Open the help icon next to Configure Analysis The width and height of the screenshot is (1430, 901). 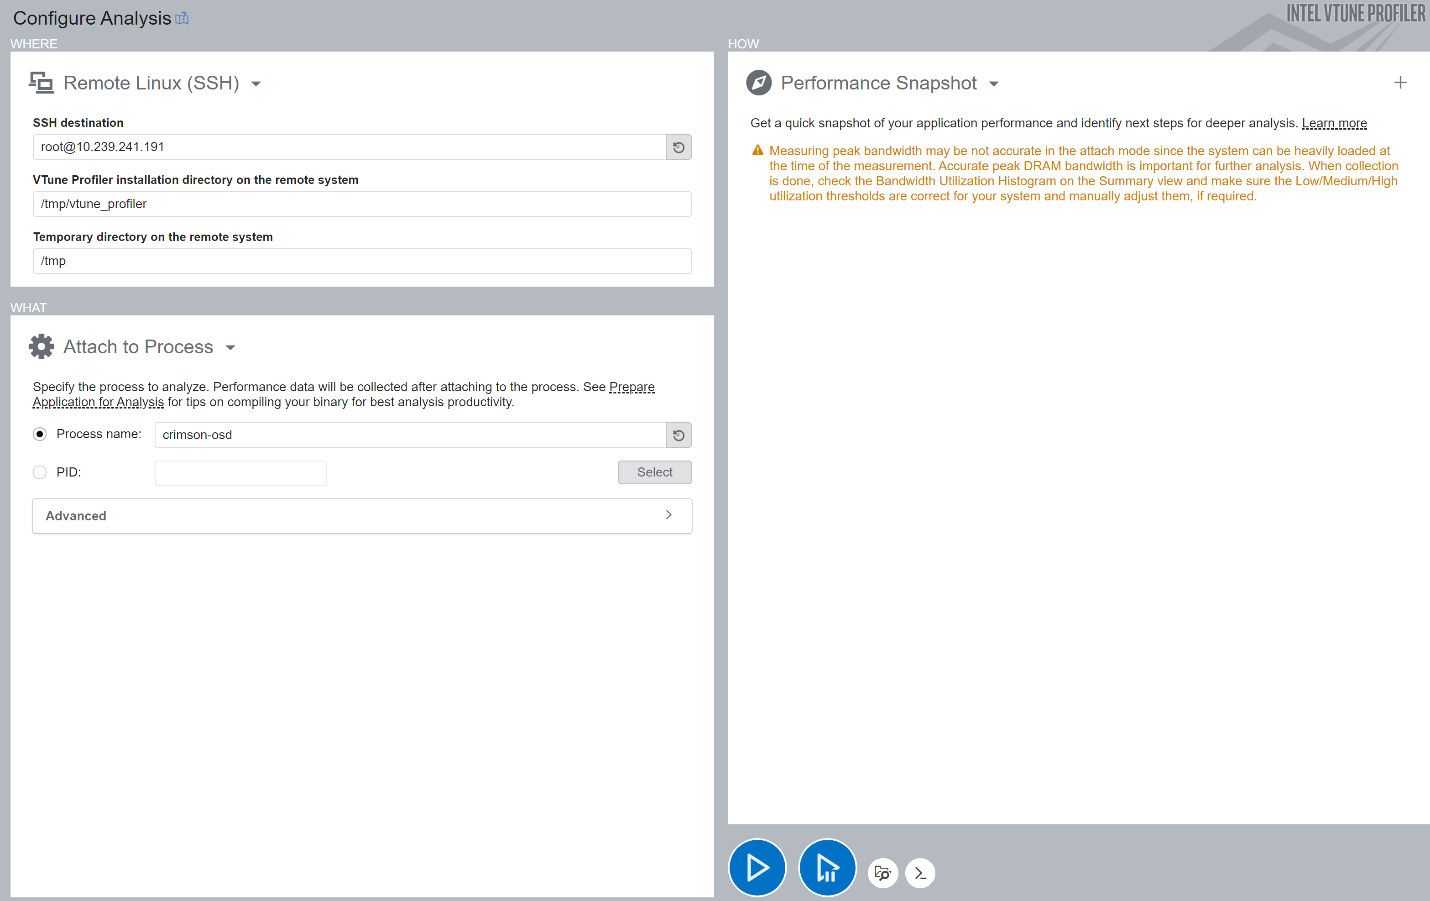tap(182, 18)
